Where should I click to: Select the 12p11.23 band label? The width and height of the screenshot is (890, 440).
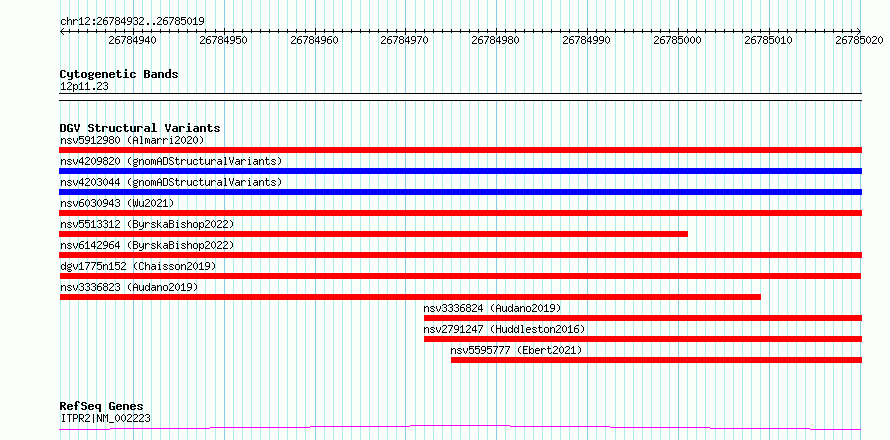pyautogui.click(x=84, y=87)
